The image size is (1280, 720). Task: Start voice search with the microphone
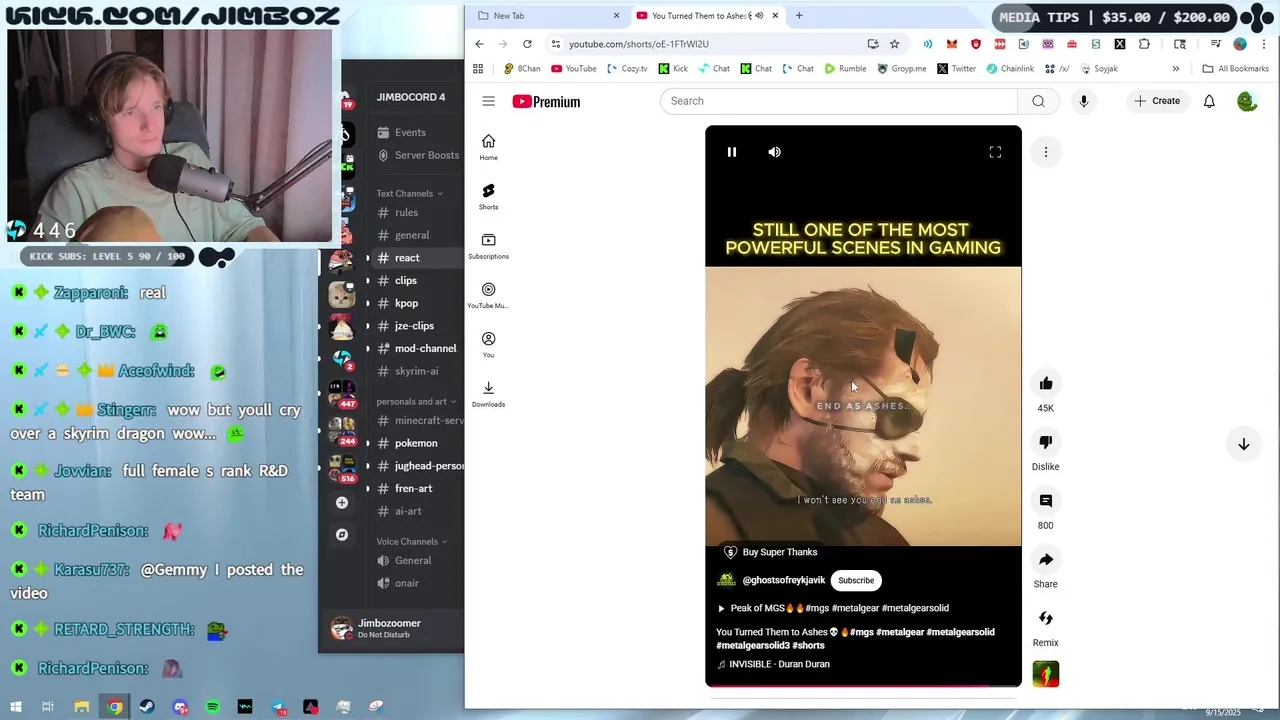(x=1083, y=101)
